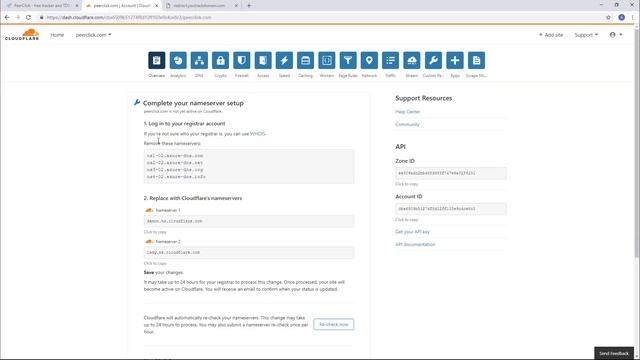Click the '1. Log in to your registrar account' text
The height and width of the screenshot is (360, 640).
coord(184,123)
